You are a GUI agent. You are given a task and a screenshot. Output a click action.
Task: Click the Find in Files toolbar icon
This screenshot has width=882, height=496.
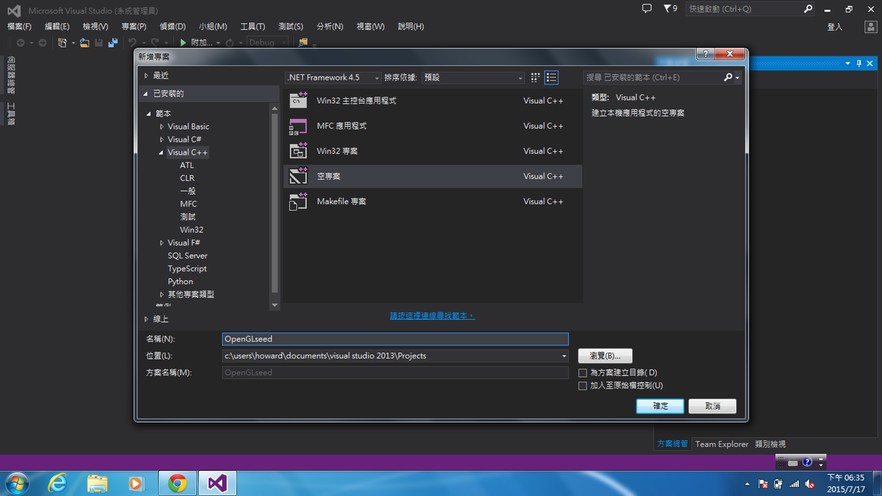tap(303, 43)
